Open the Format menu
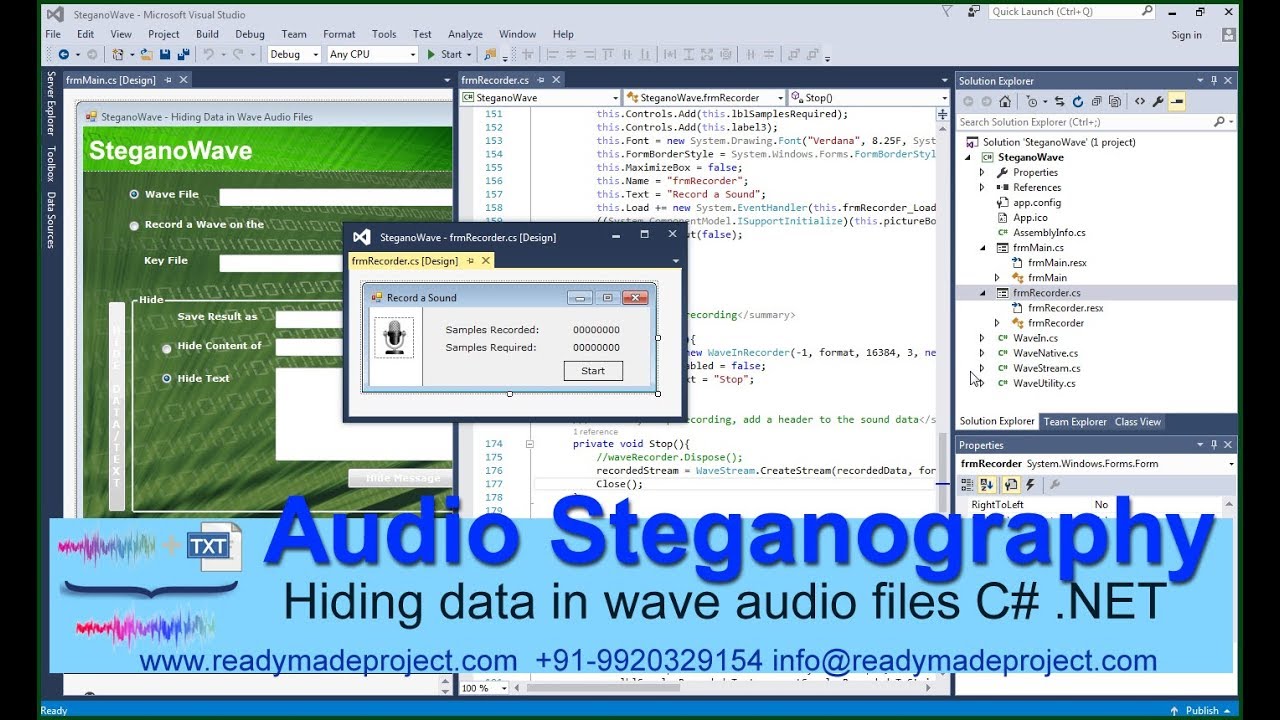1280x720 pixels. click(339, 34)
